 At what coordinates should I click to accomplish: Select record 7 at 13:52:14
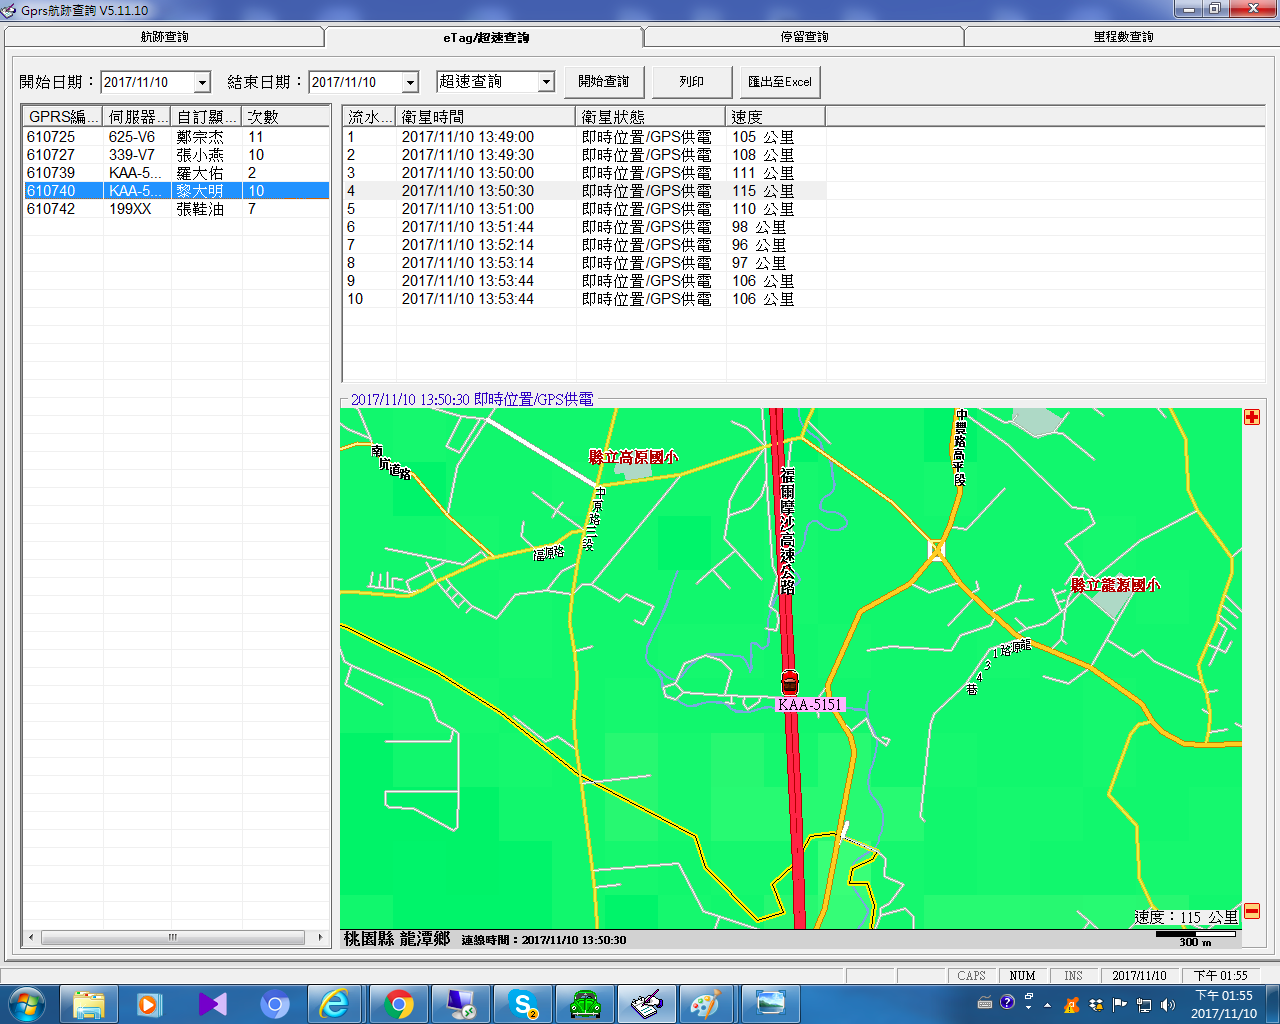click(x=585, y=245)
